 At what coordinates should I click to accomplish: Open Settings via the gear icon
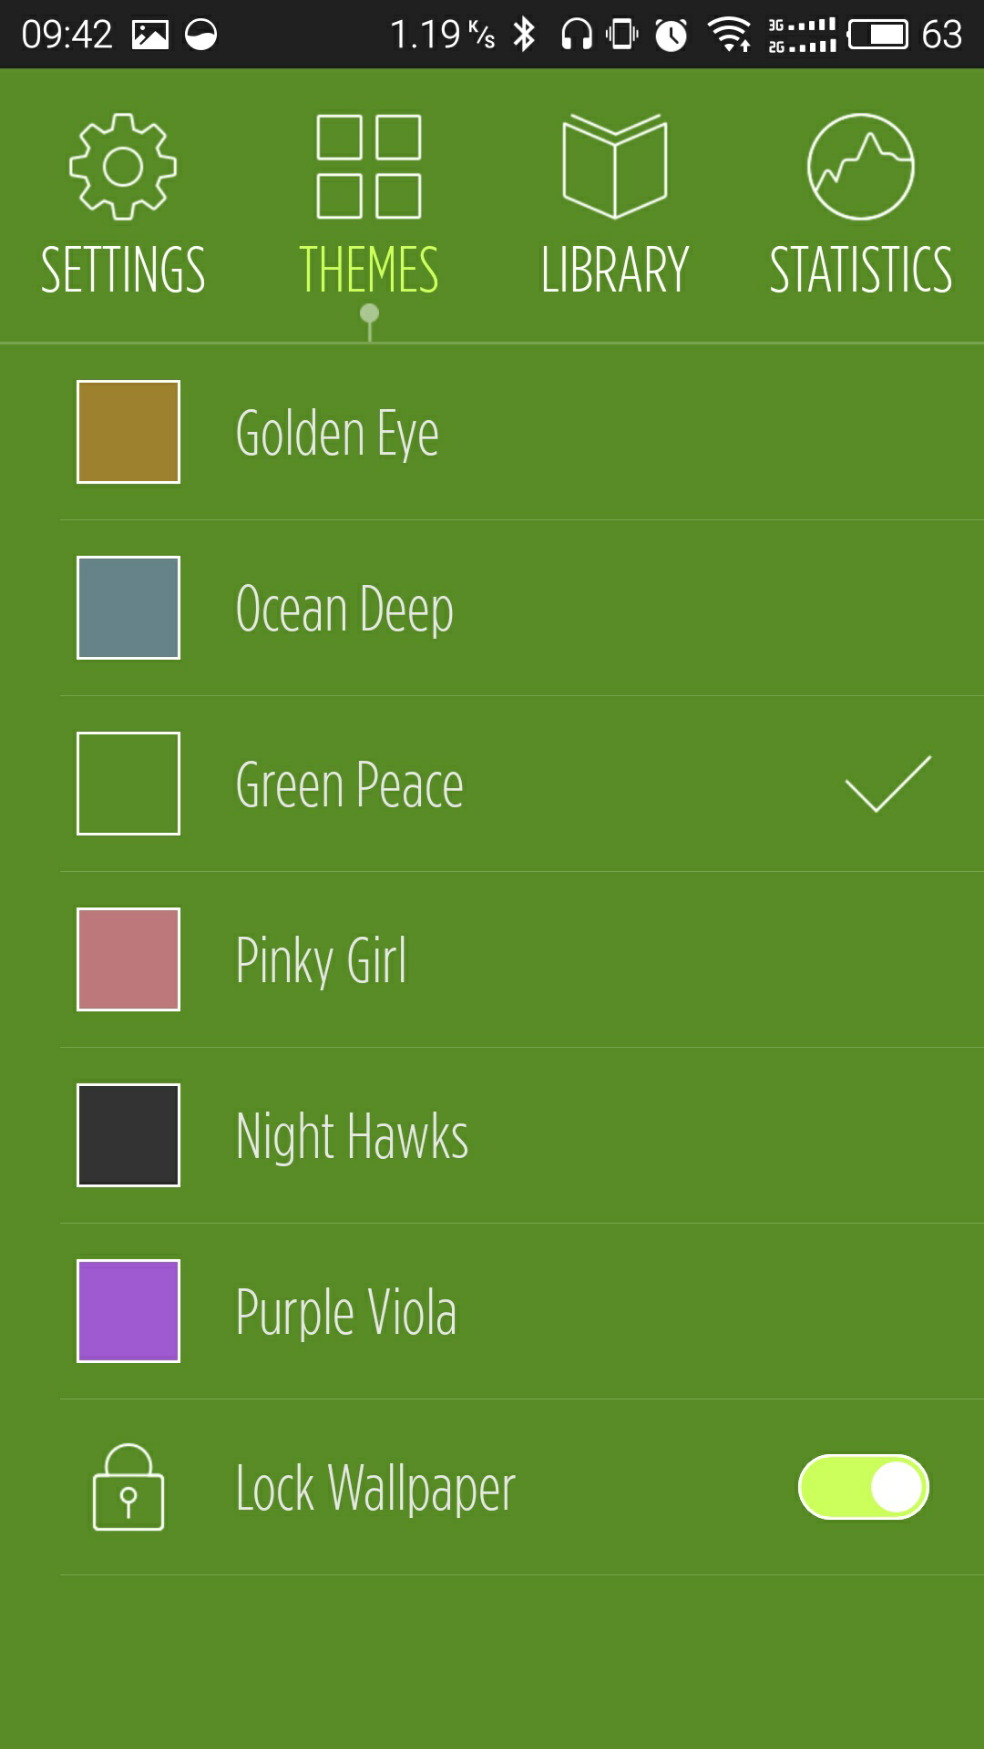(123, 166)
